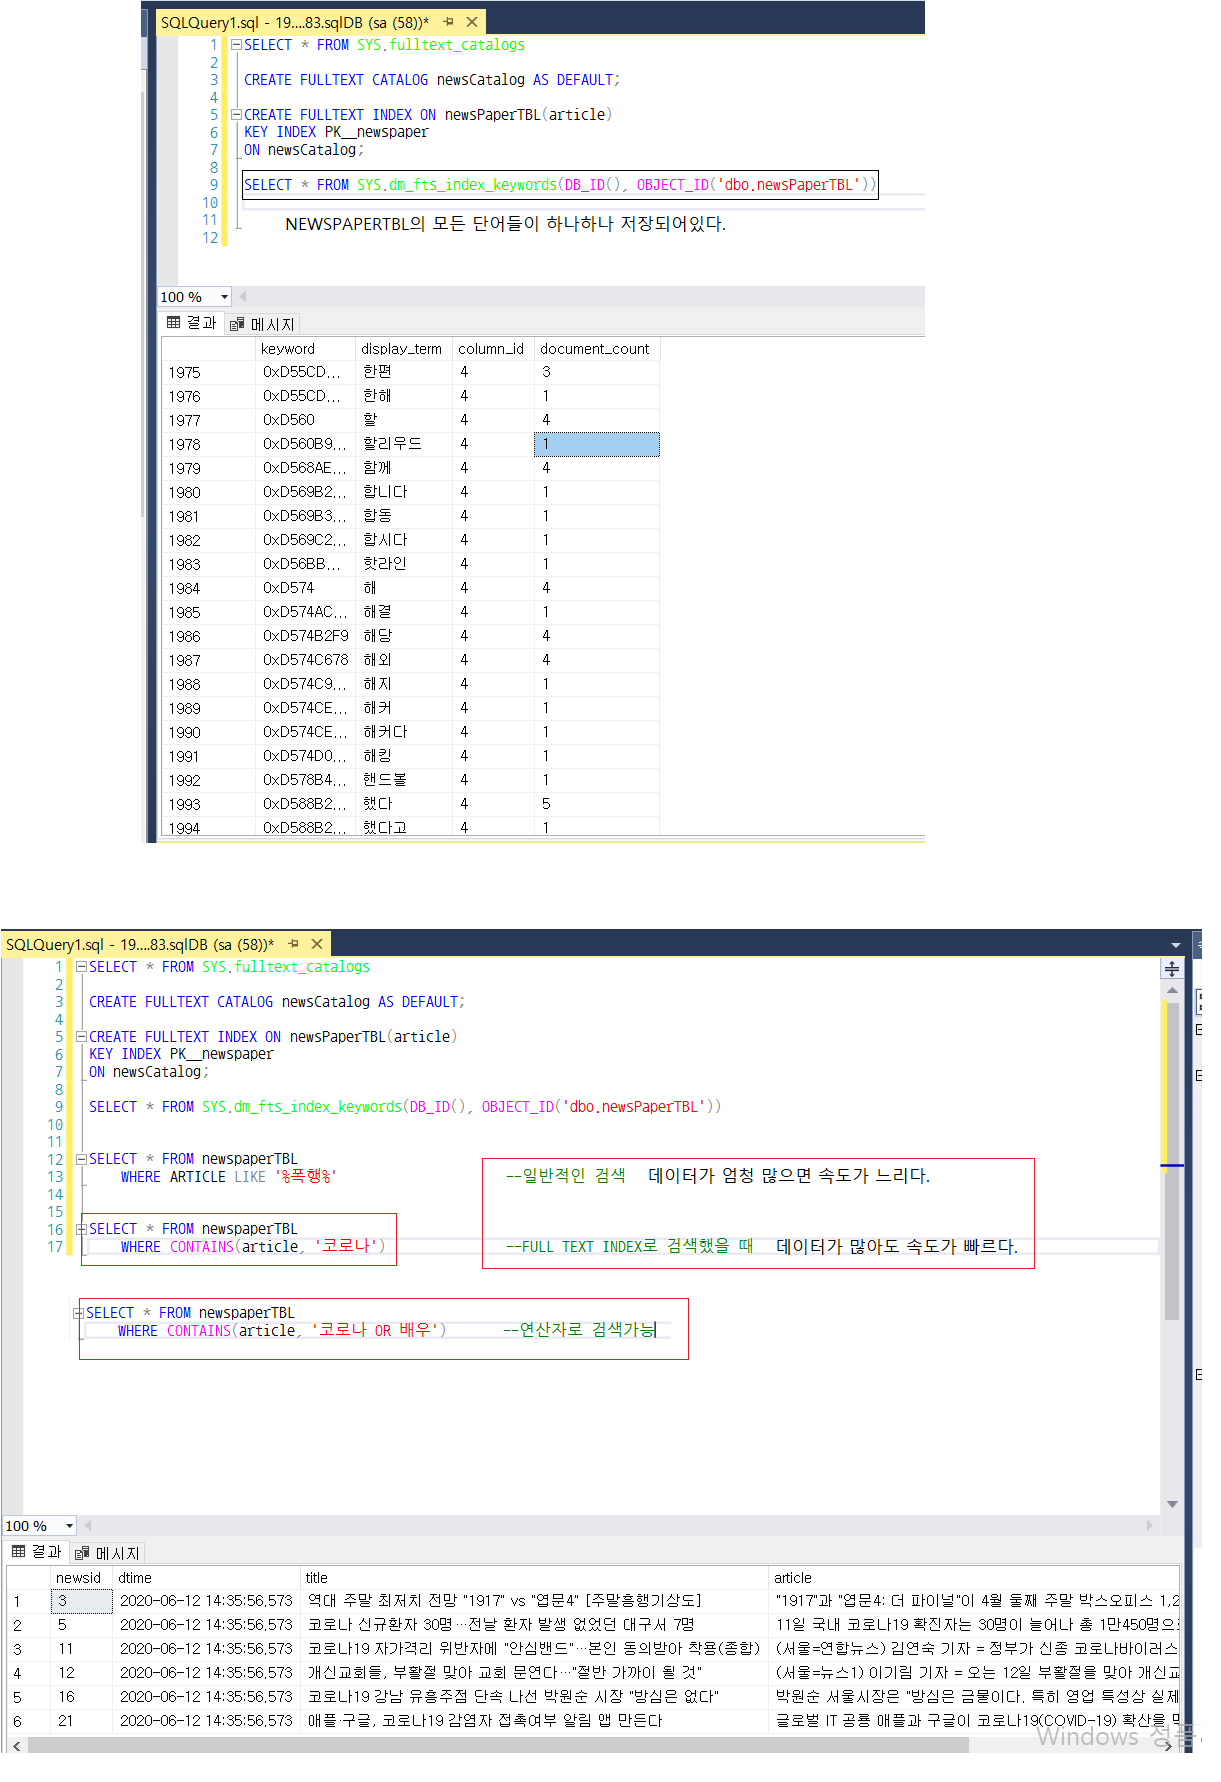This screenshot has height=1782, width=1221.
Task: Click line 3 CREATE FULLTEXT CATALOG in newsid window
Action: click(277, 1002)
